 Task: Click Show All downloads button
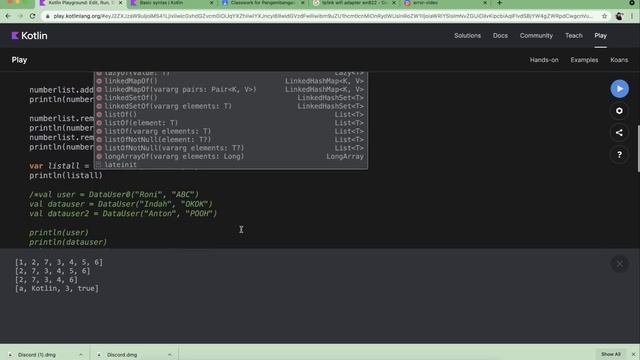(611, 354)
